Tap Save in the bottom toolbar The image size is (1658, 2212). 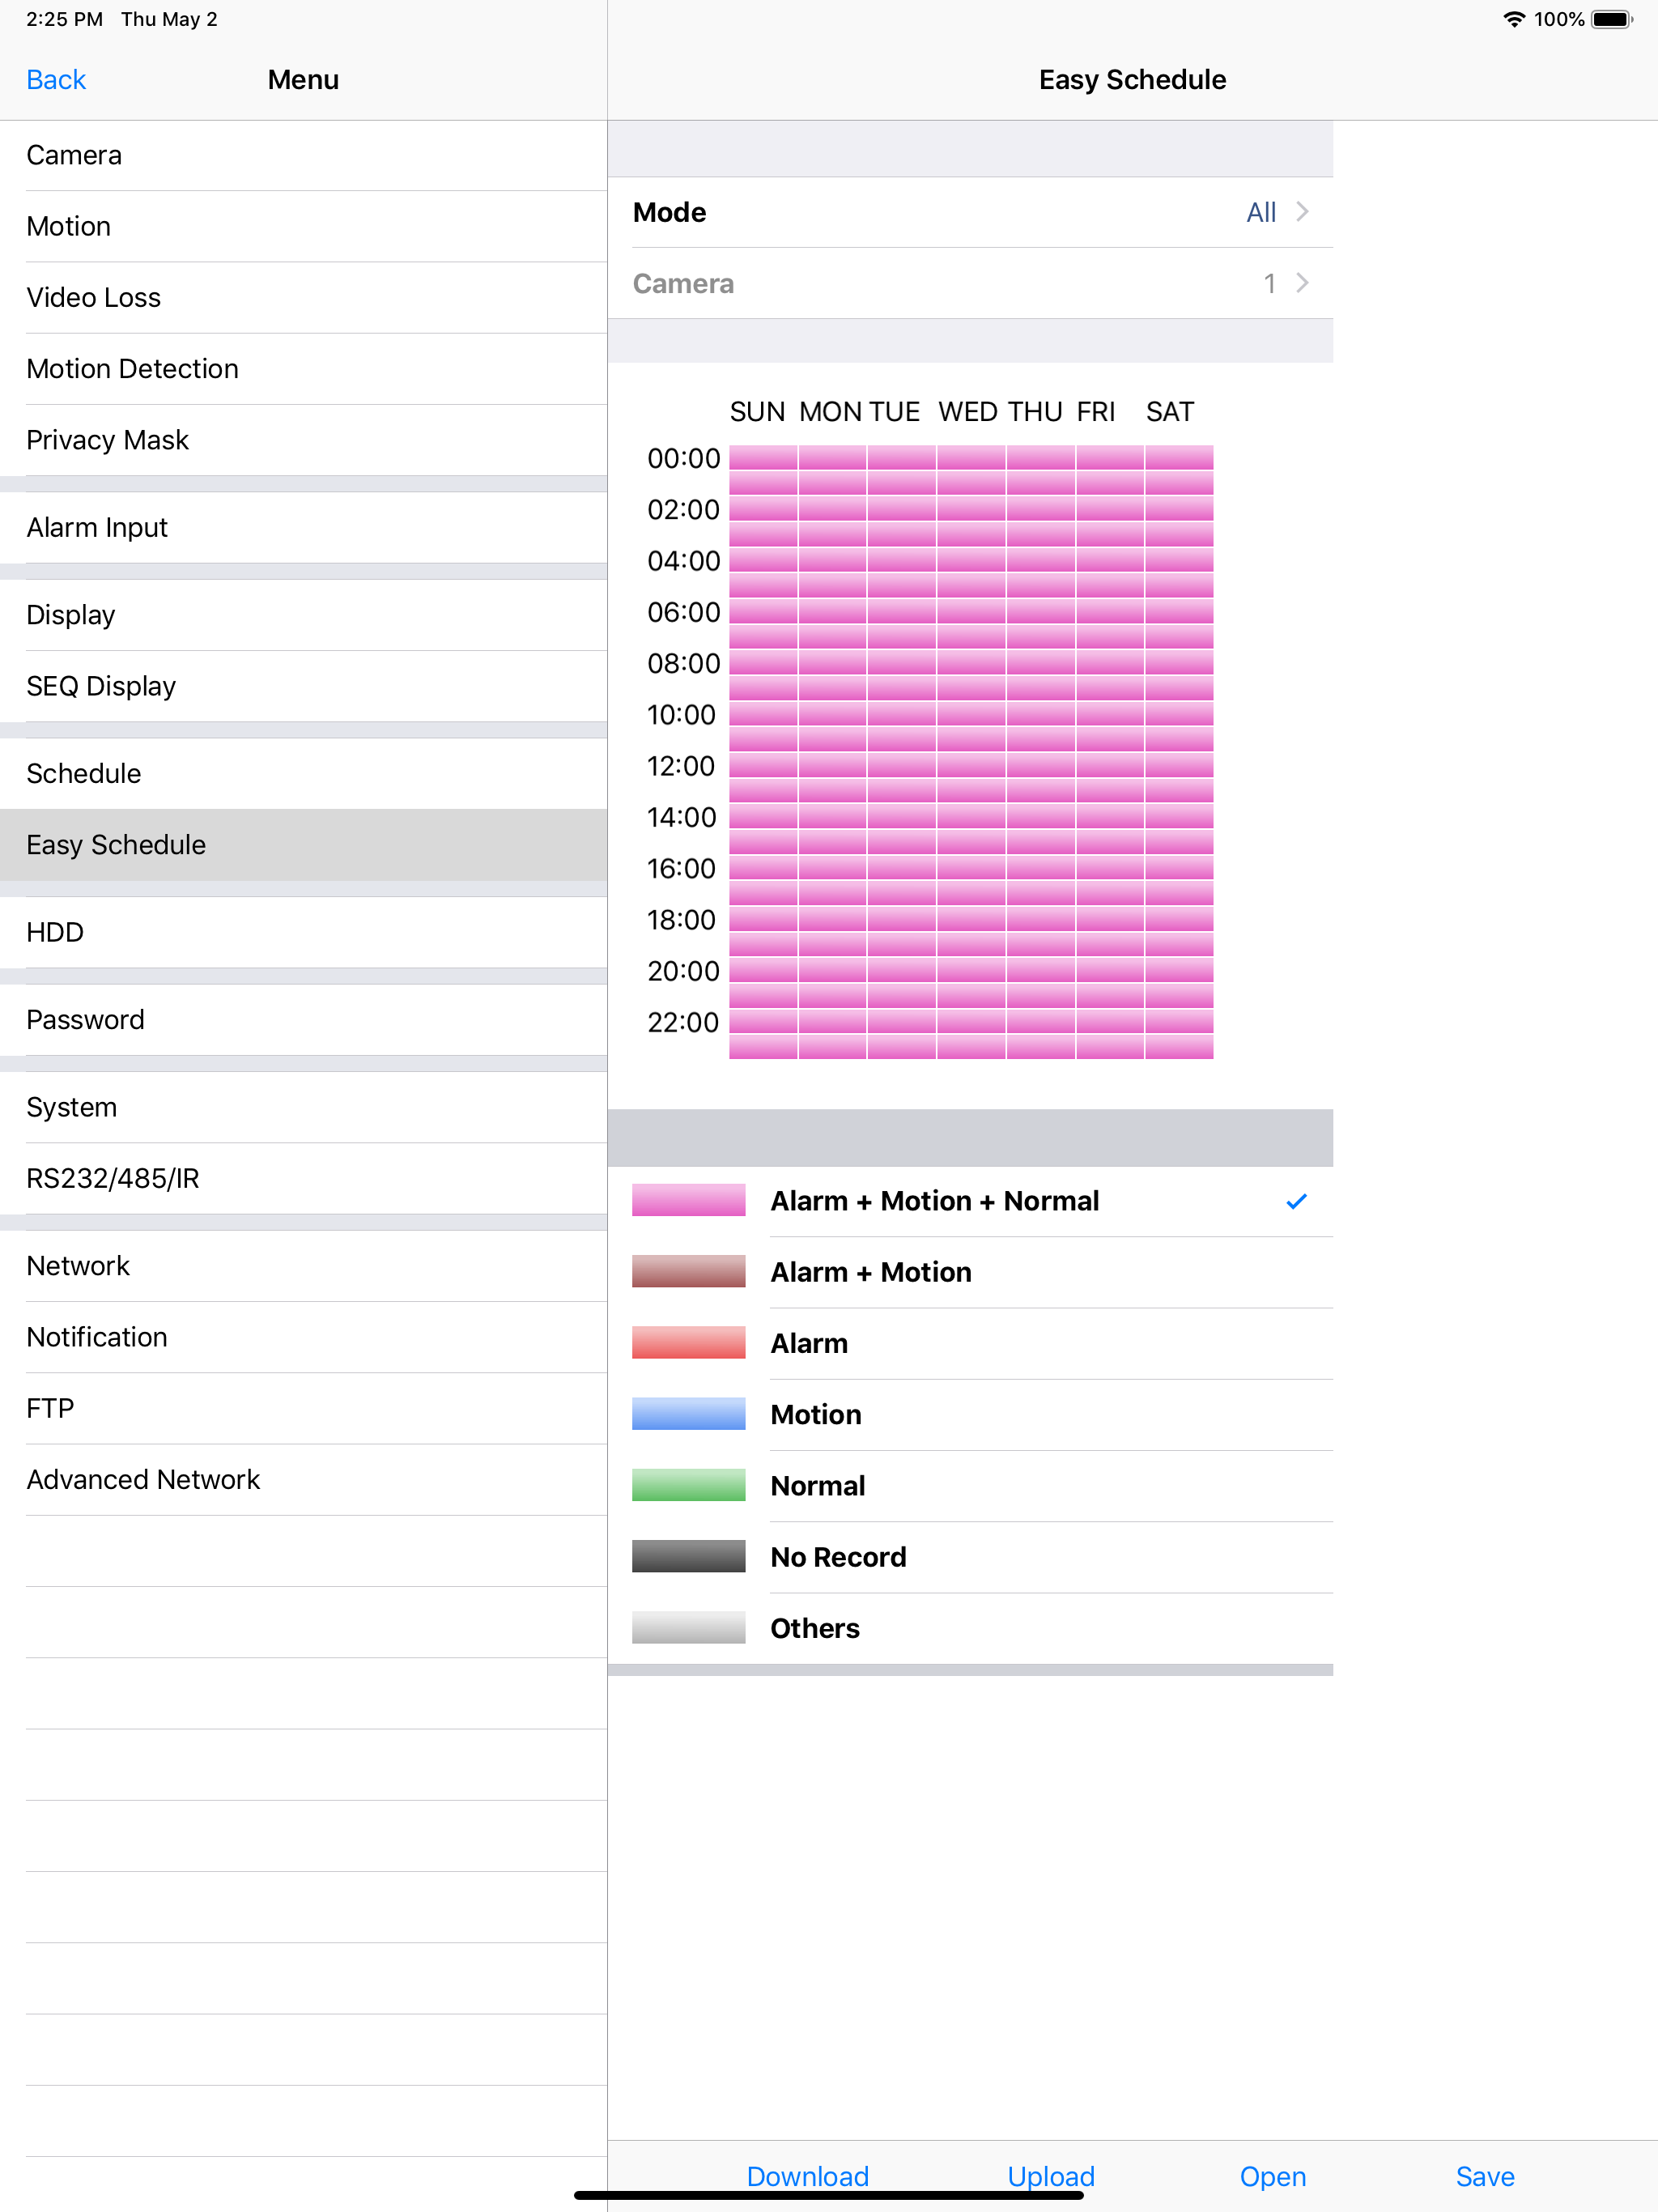[1484, 2176]
